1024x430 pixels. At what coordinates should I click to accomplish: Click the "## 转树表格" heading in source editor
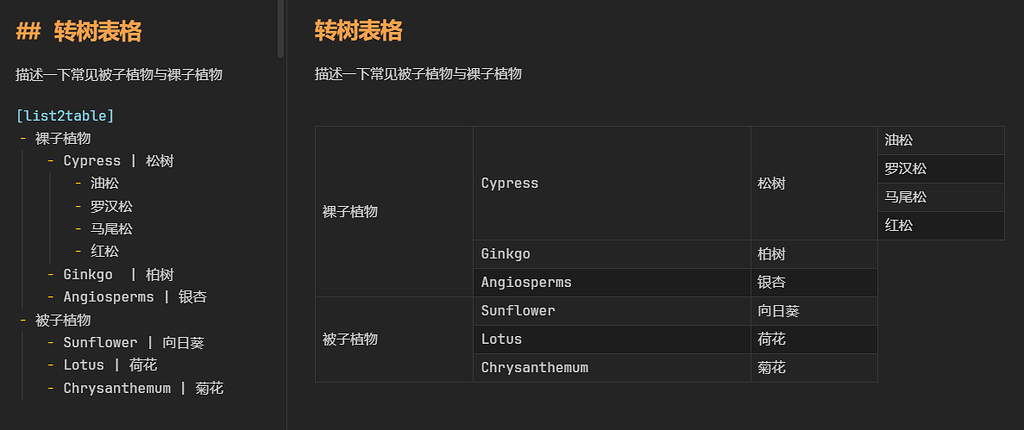point(79,32)
